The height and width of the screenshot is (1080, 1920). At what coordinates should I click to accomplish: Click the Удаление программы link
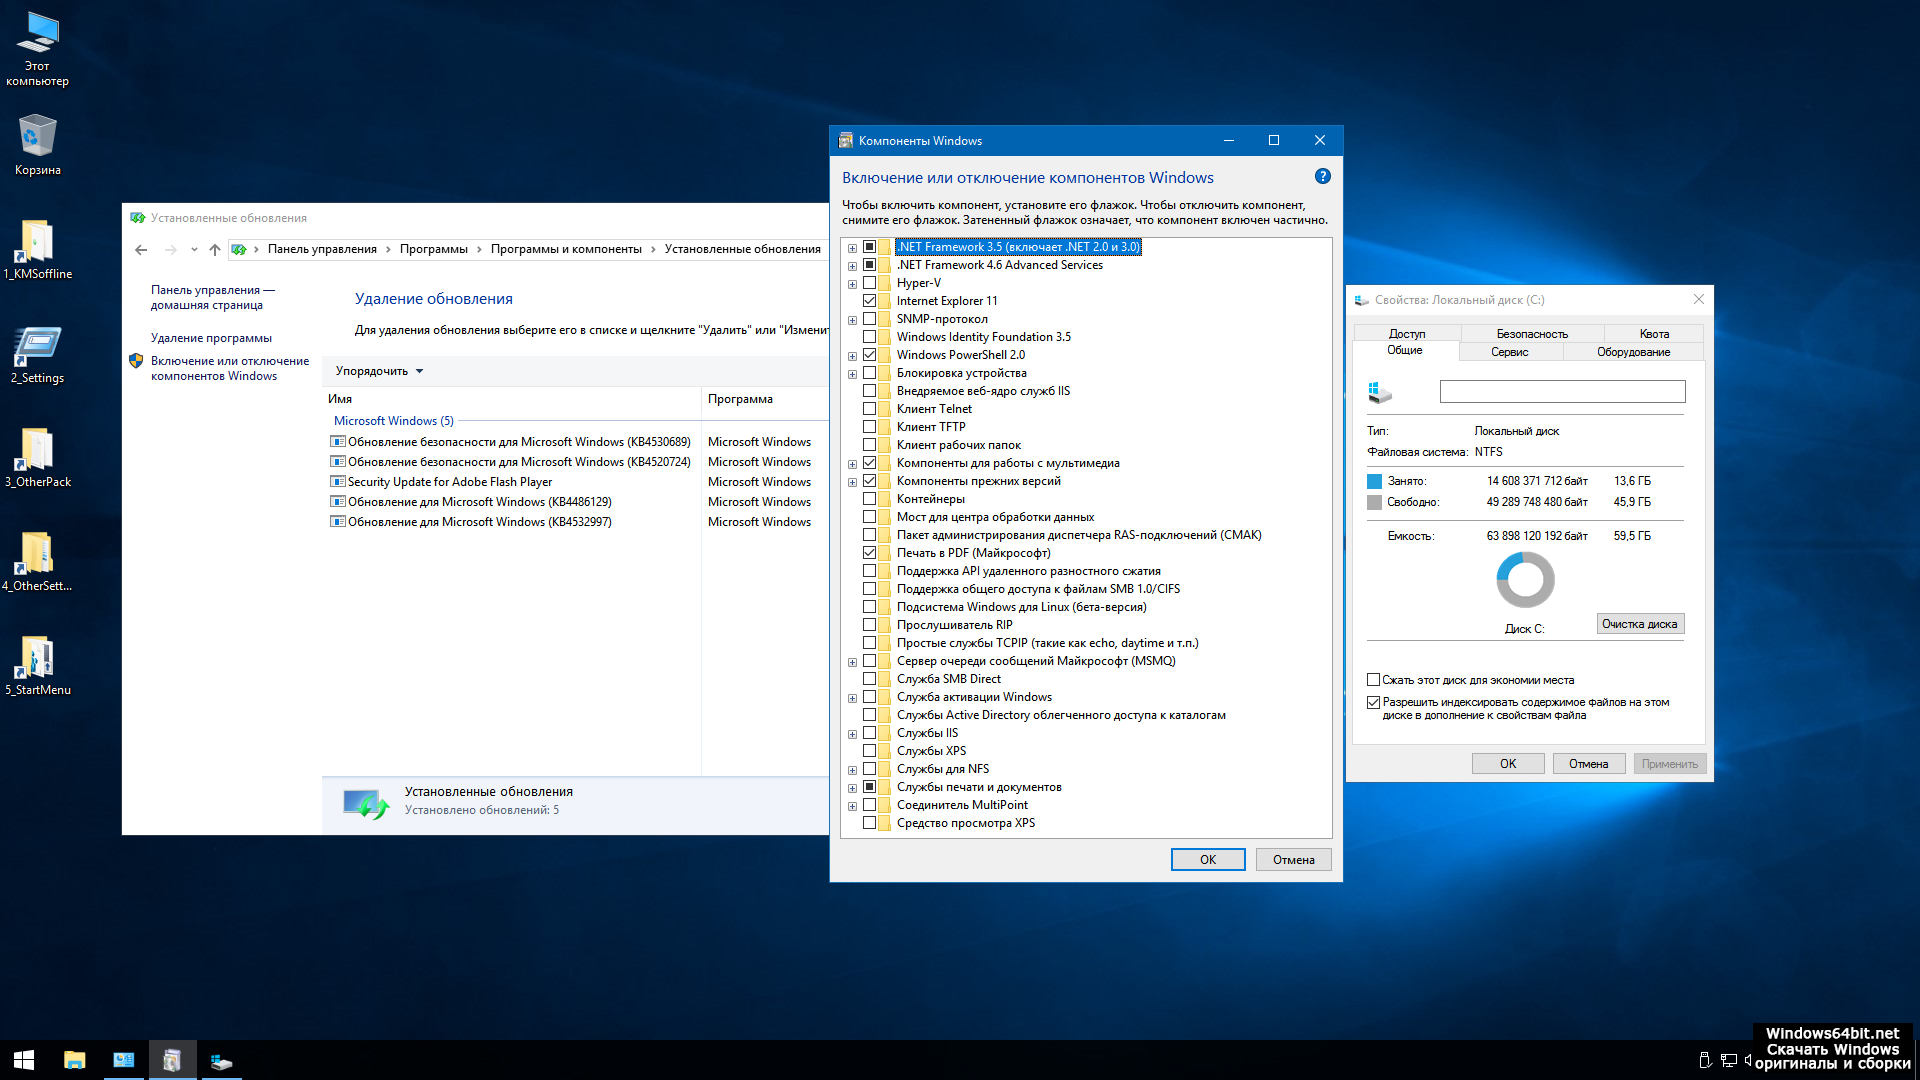coord(211,338)
